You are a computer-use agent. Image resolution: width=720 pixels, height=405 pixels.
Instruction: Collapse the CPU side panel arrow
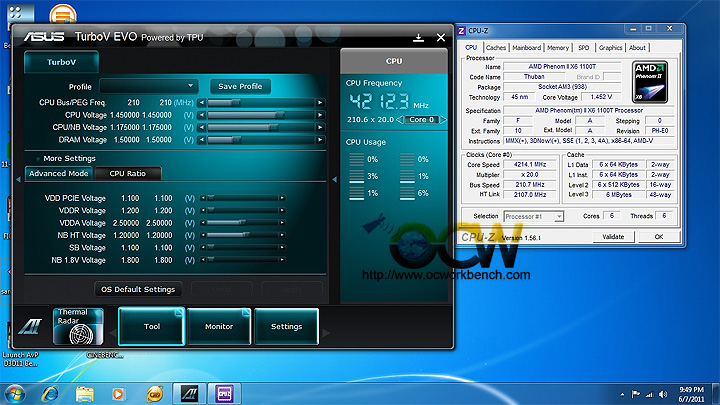click(334, 180)
